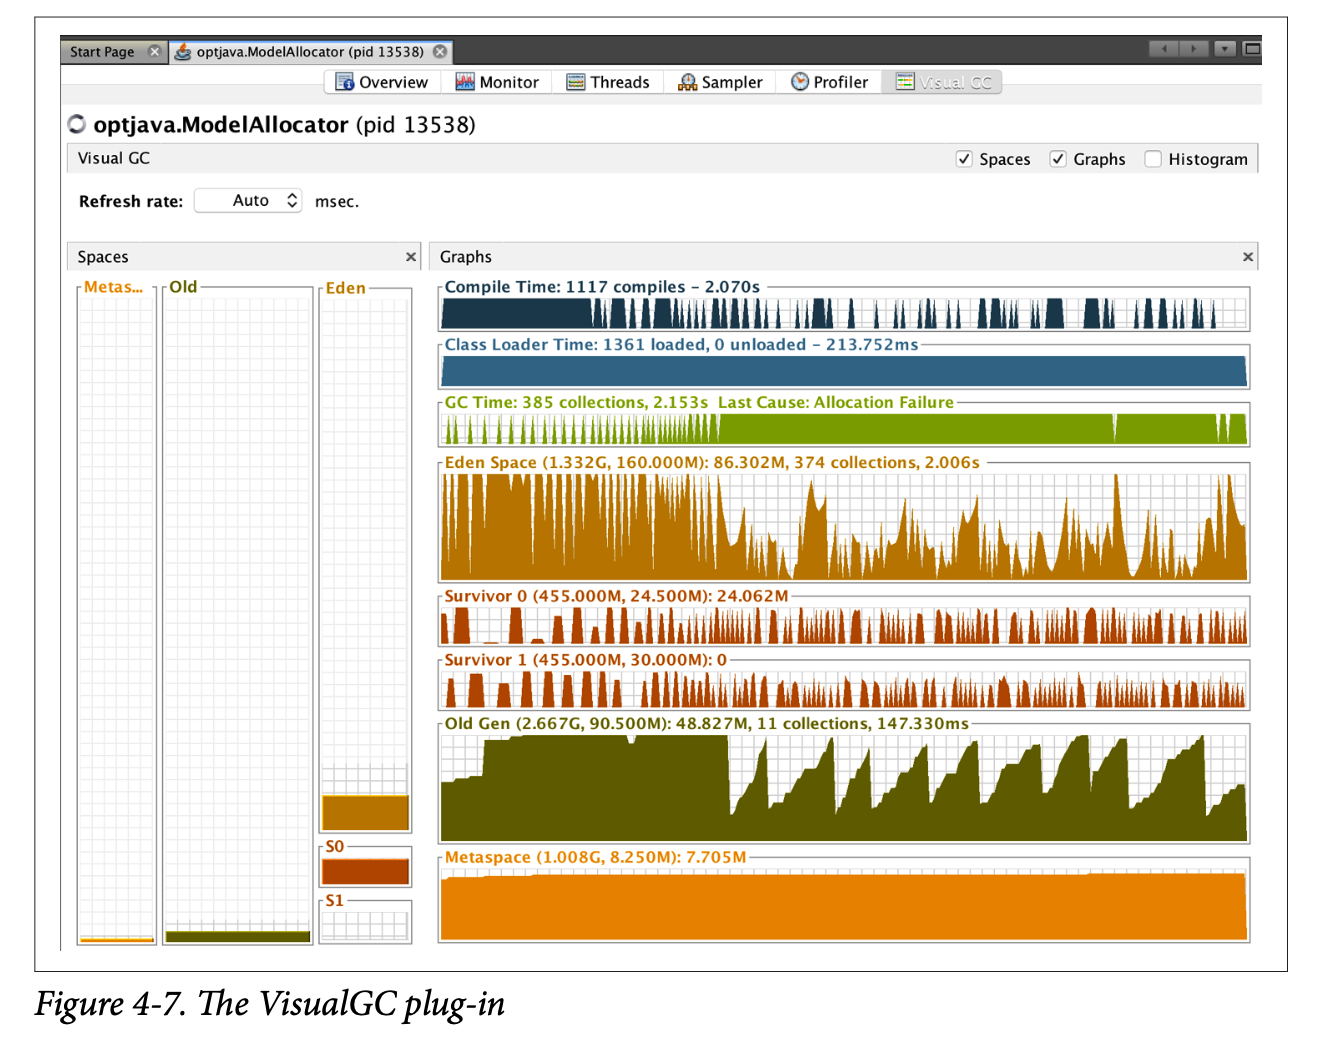Close the Graphs panel
The width and height of the screenshot is (1328, 1040).
pos(1248,257)
